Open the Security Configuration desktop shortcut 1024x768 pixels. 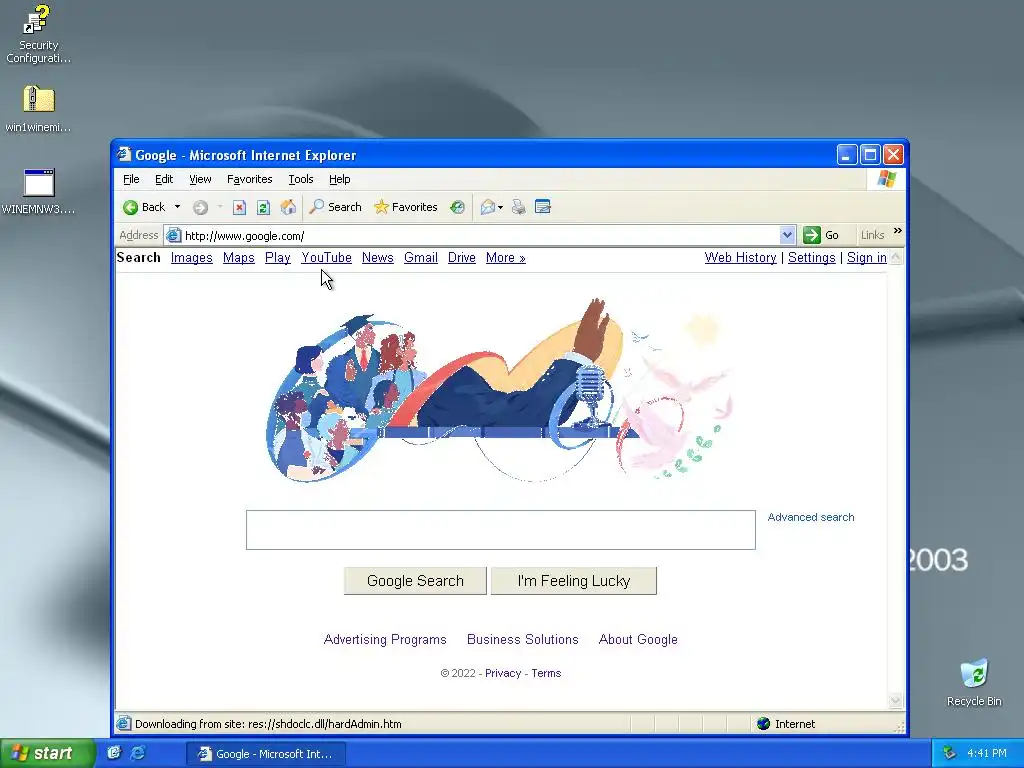point(38,34)
